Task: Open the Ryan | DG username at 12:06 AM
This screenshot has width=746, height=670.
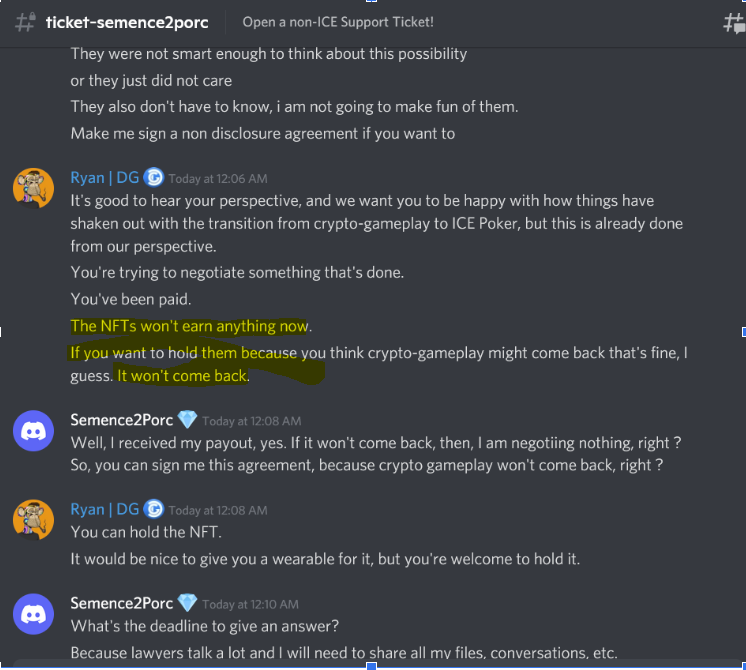Action: tap(105, 178)
